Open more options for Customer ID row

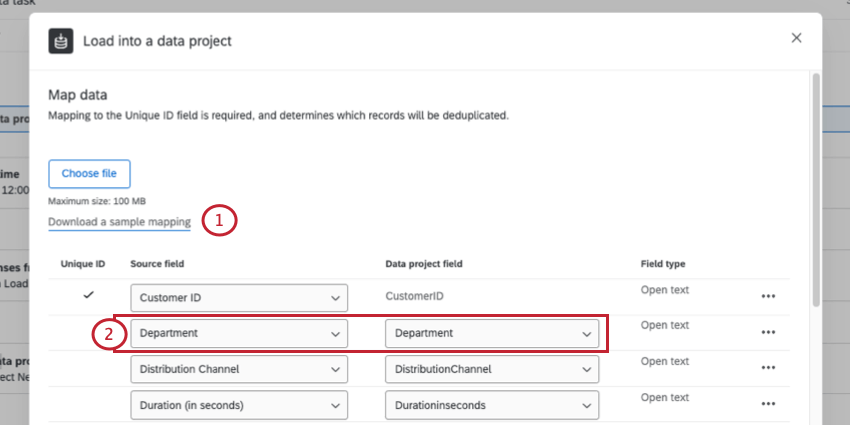pos(768,297)
